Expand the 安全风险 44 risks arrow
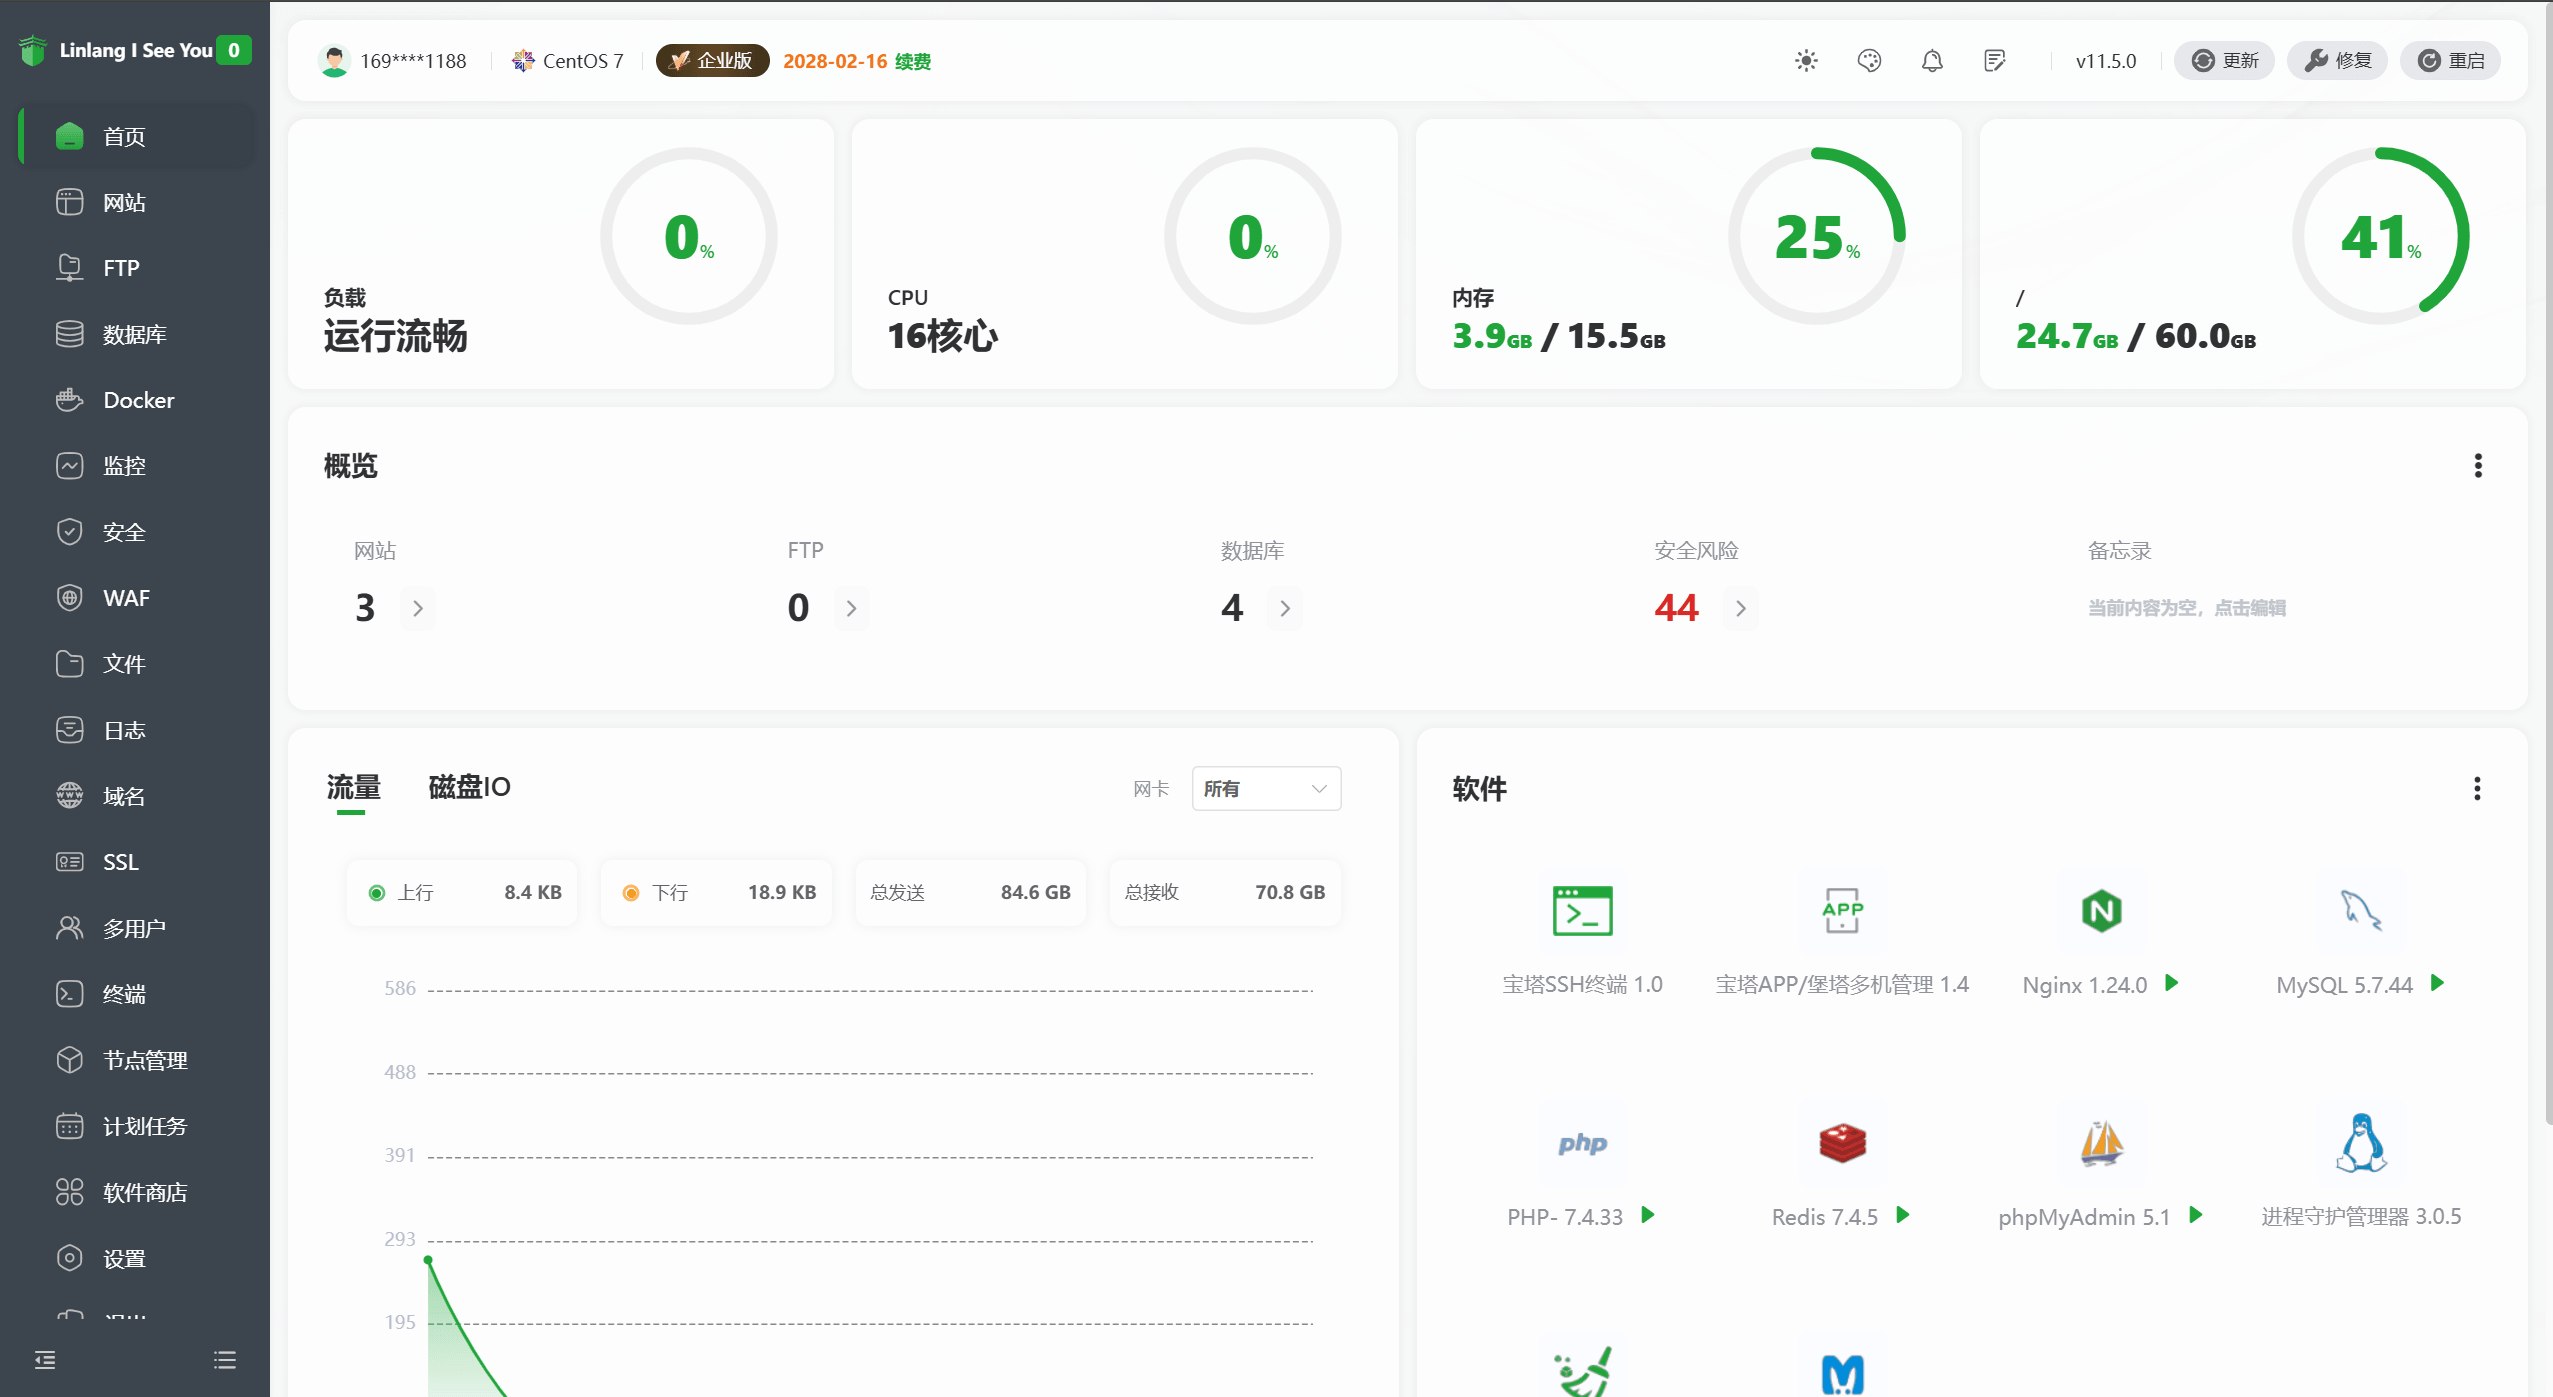Image resolution: width=2553 pixels, height=1397 pixels. [x=1739, y=608]
